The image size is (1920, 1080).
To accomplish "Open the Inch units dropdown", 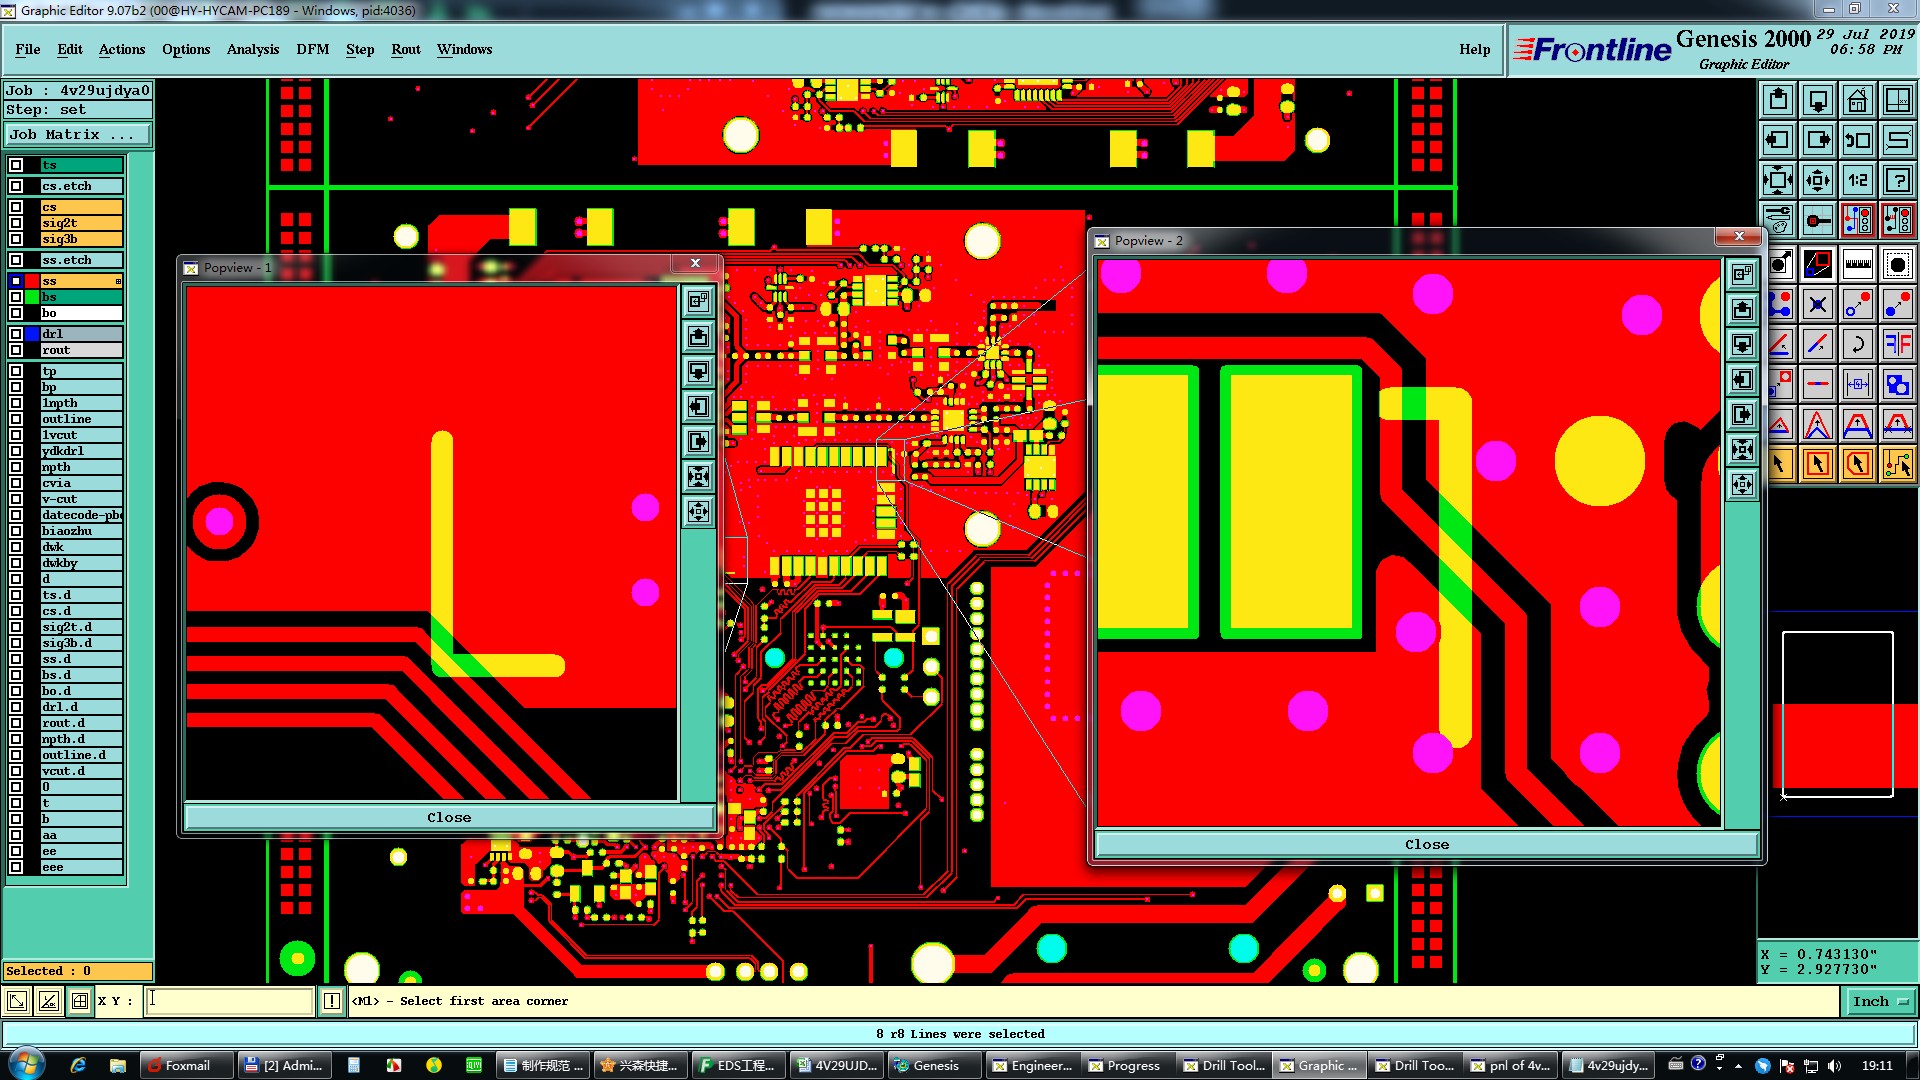I will pos(1880,1001).
